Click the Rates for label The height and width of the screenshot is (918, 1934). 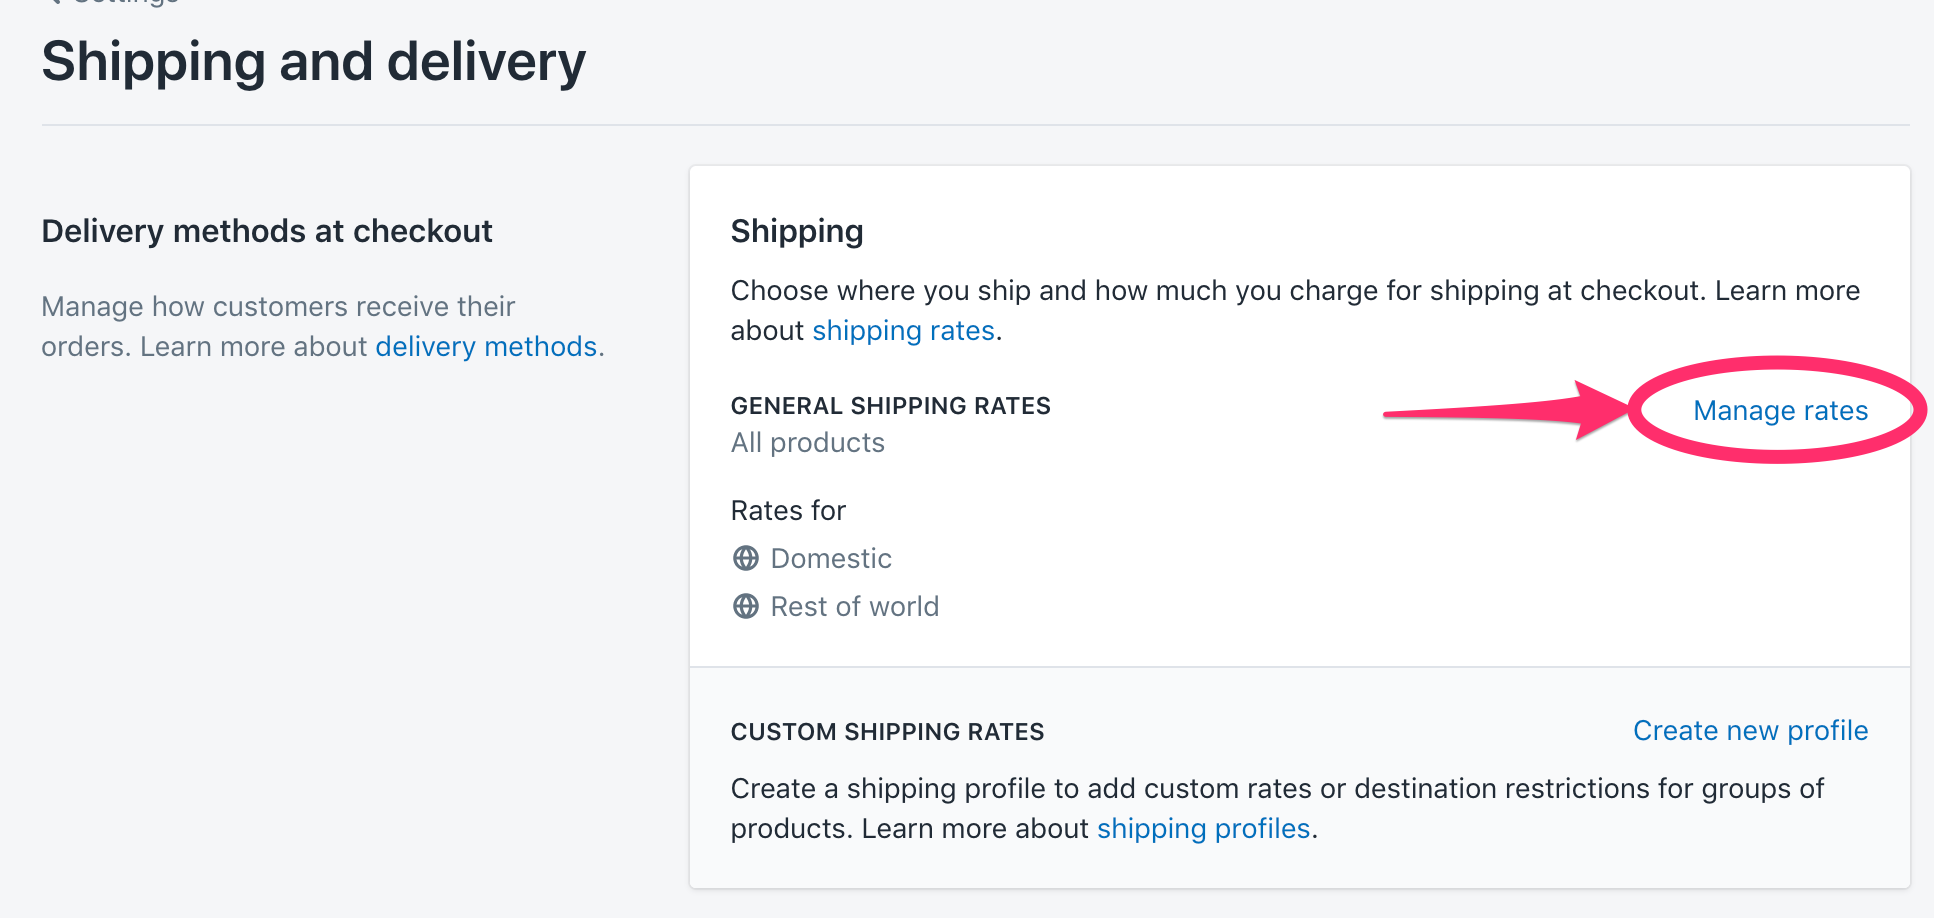pyautogui.click(x=788, y=511)
